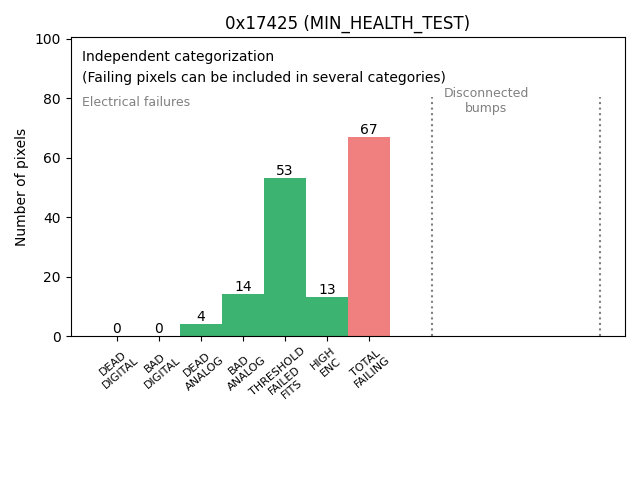This screenshot has width=640, height=480.
Task: Select the BAD ANALOG bar
Action: coord(243,315)
